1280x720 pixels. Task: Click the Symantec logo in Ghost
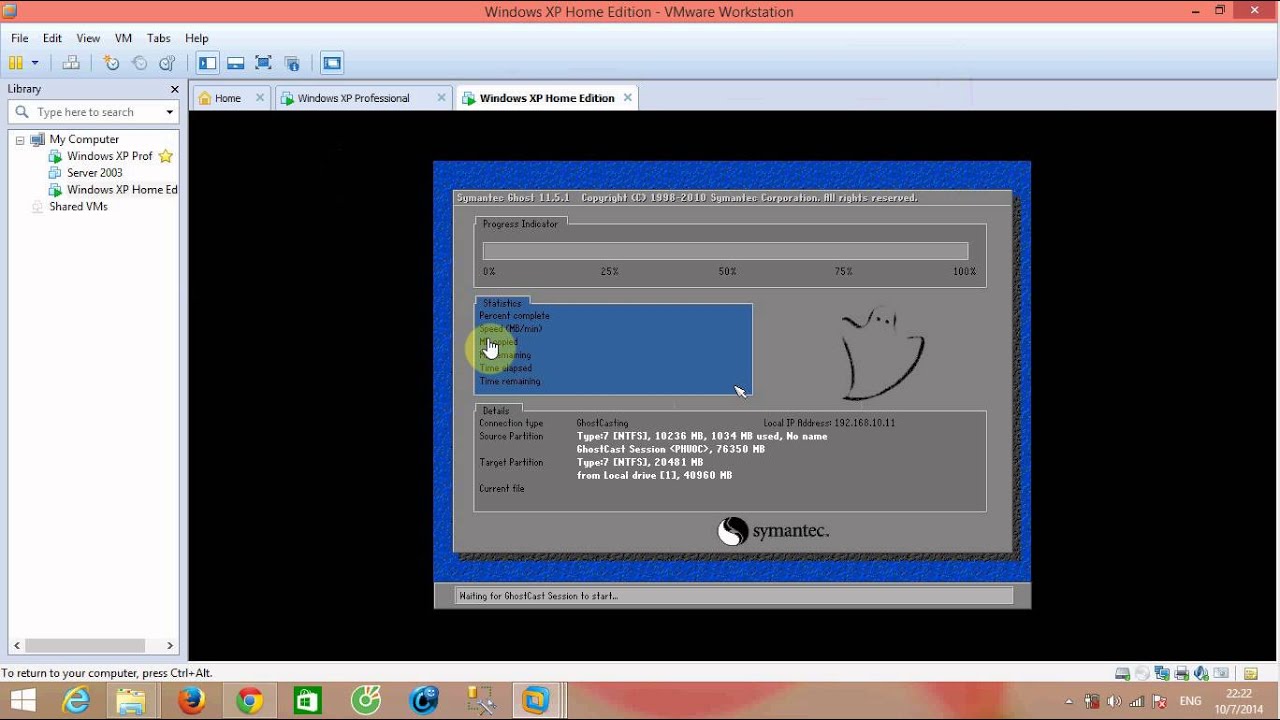(x=773, y=531)
